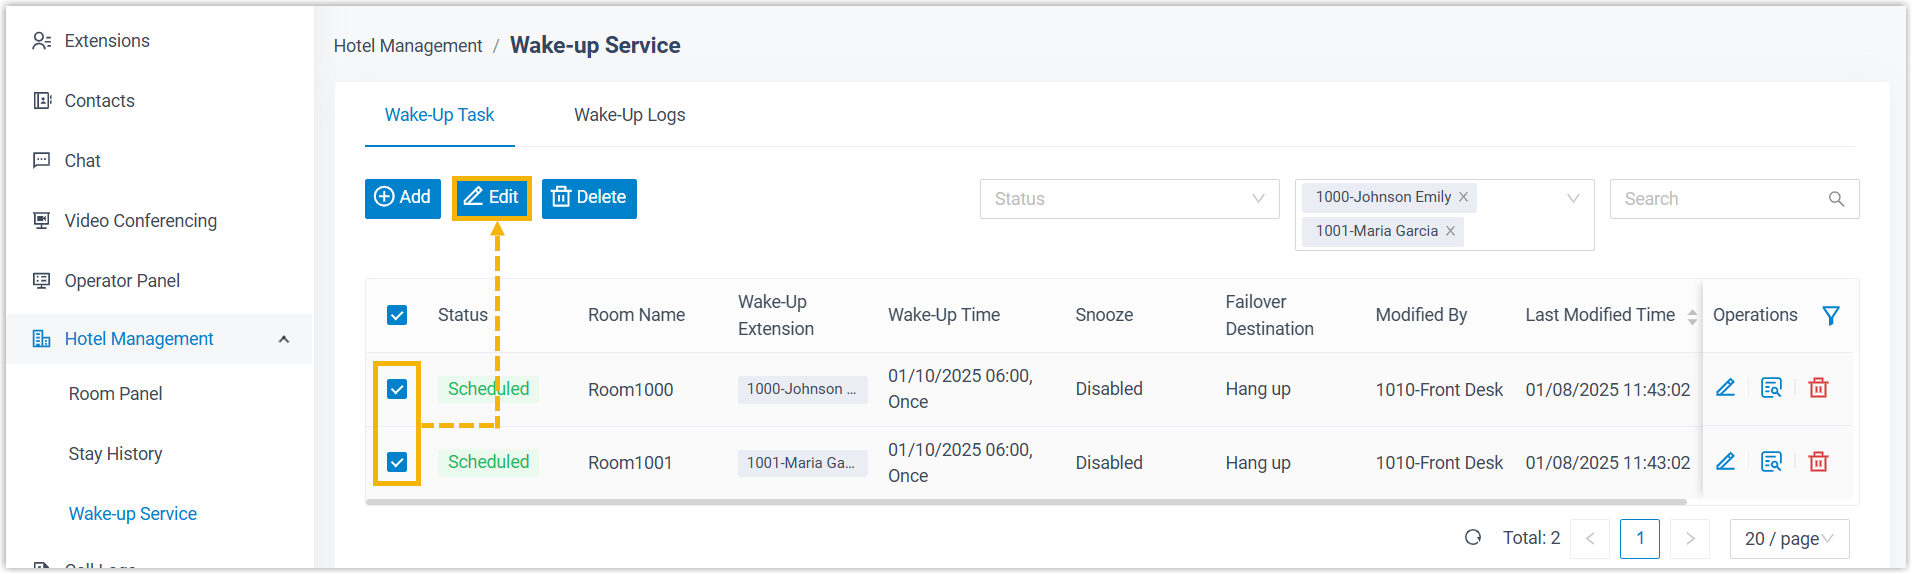Click the magnifier icon in Search box
This screenshot has height=574, width=1912.
pyautogui.click(x=1836, y=199)
